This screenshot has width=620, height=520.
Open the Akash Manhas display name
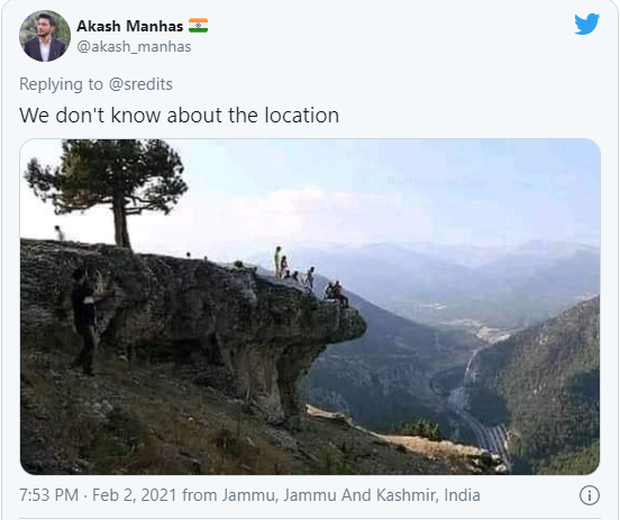coord(130,26)
